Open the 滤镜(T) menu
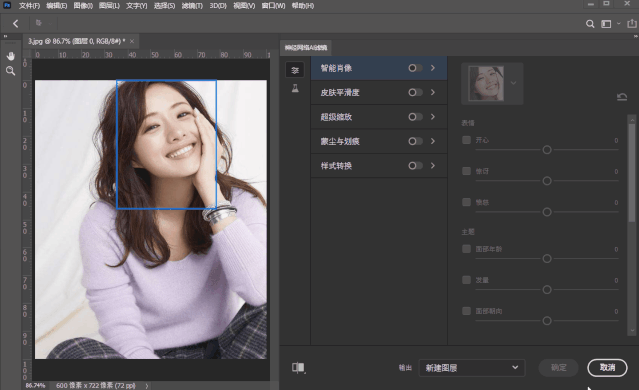Screen dimensions: 639x390 pyautogui.click(x=192, y=6)
